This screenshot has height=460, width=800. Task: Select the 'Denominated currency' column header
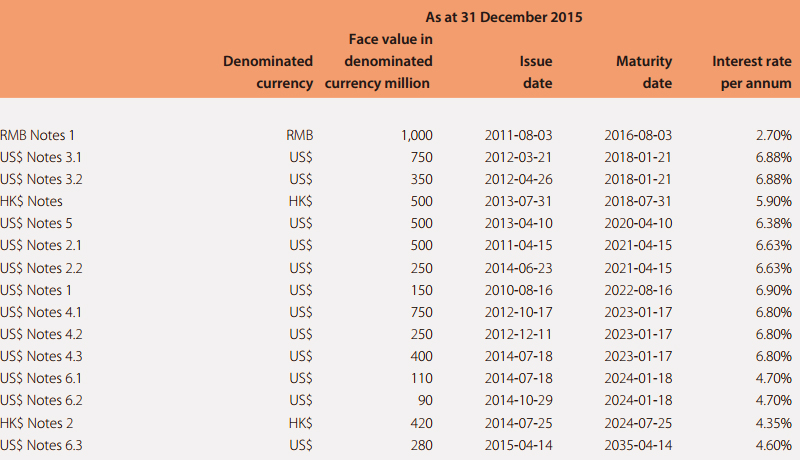point(268,72)
